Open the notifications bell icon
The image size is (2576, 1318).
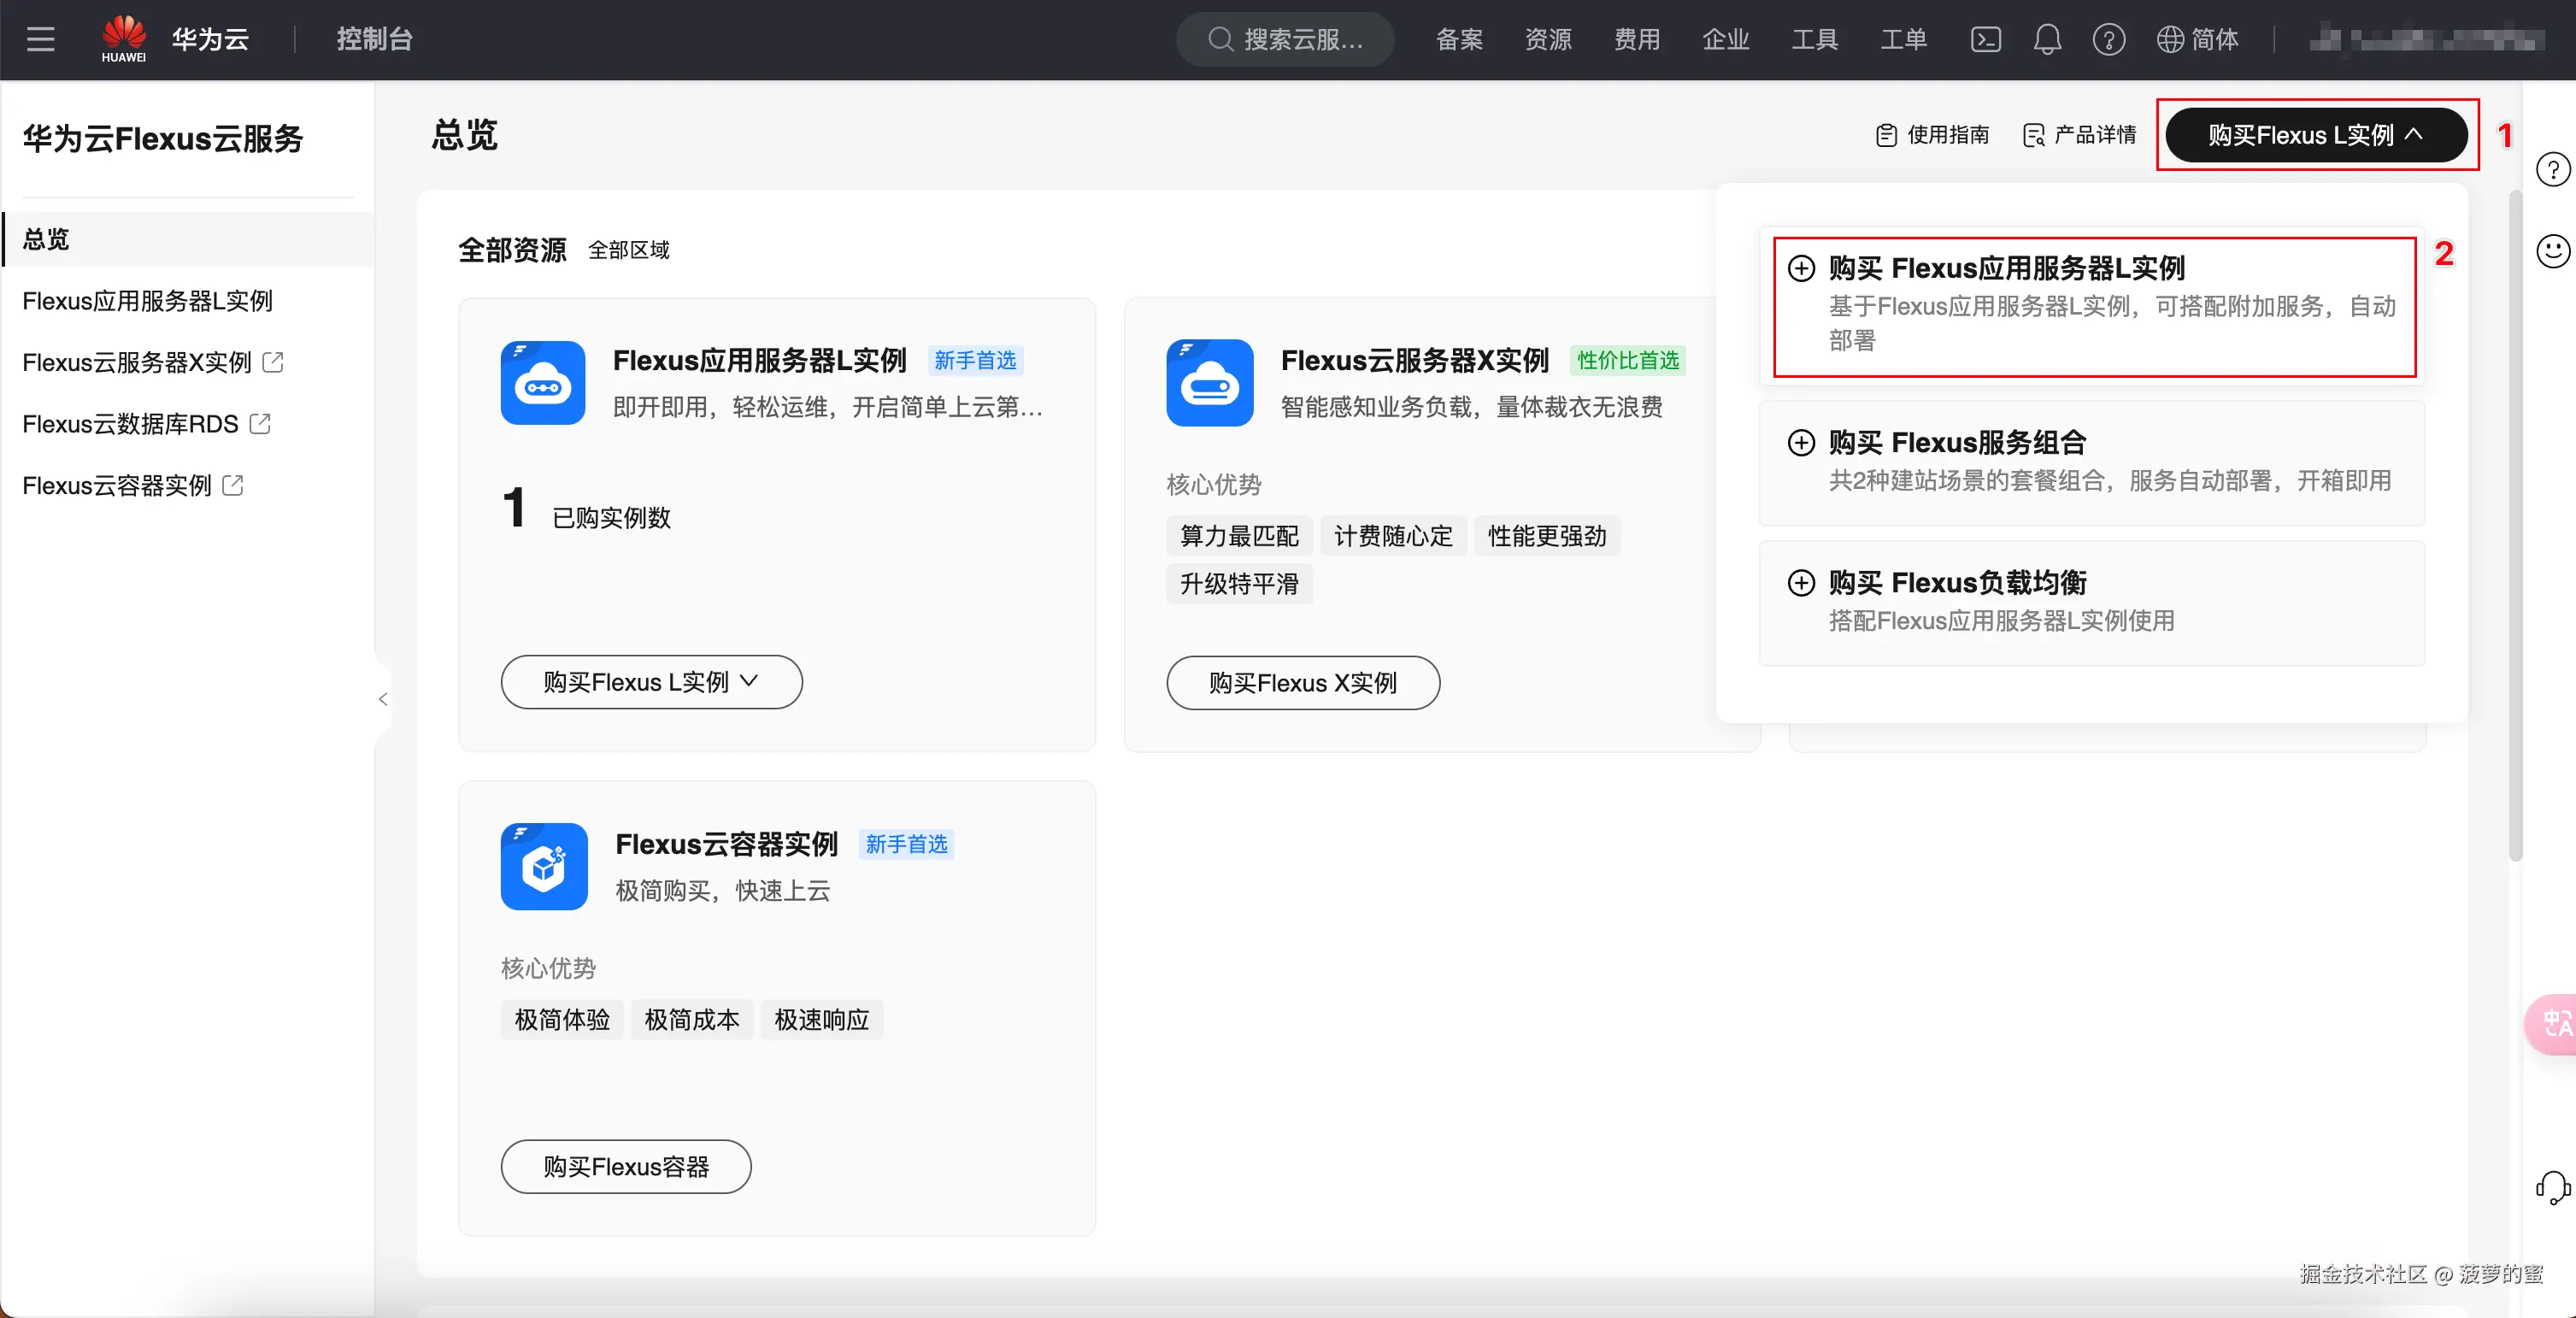[x=2046, y=39]
